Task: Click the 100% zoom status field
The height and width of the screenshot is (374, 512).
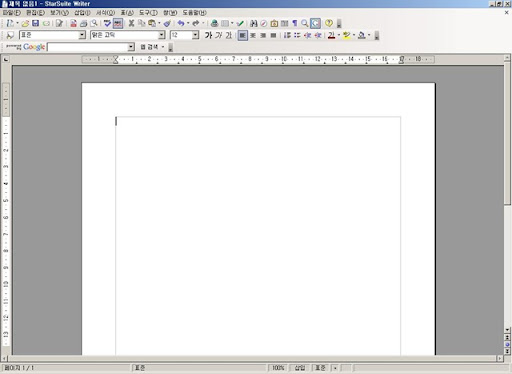Action: coord(278,368)
